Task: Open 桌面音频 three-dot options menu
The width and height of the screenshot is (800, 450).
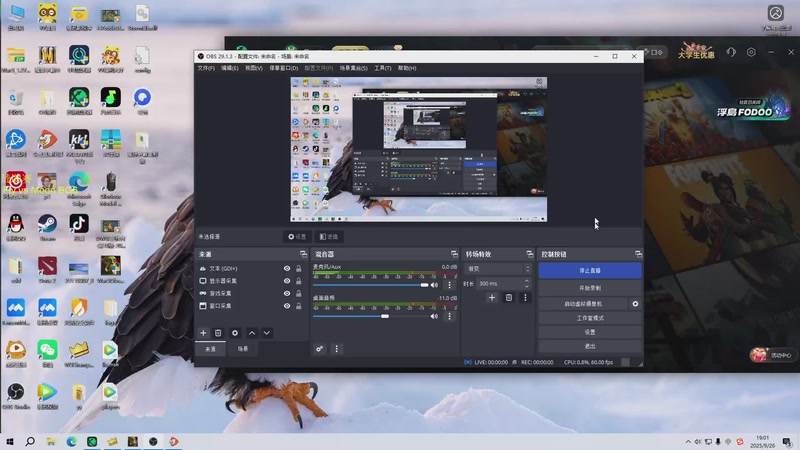Action: click(x=449, y=316)
